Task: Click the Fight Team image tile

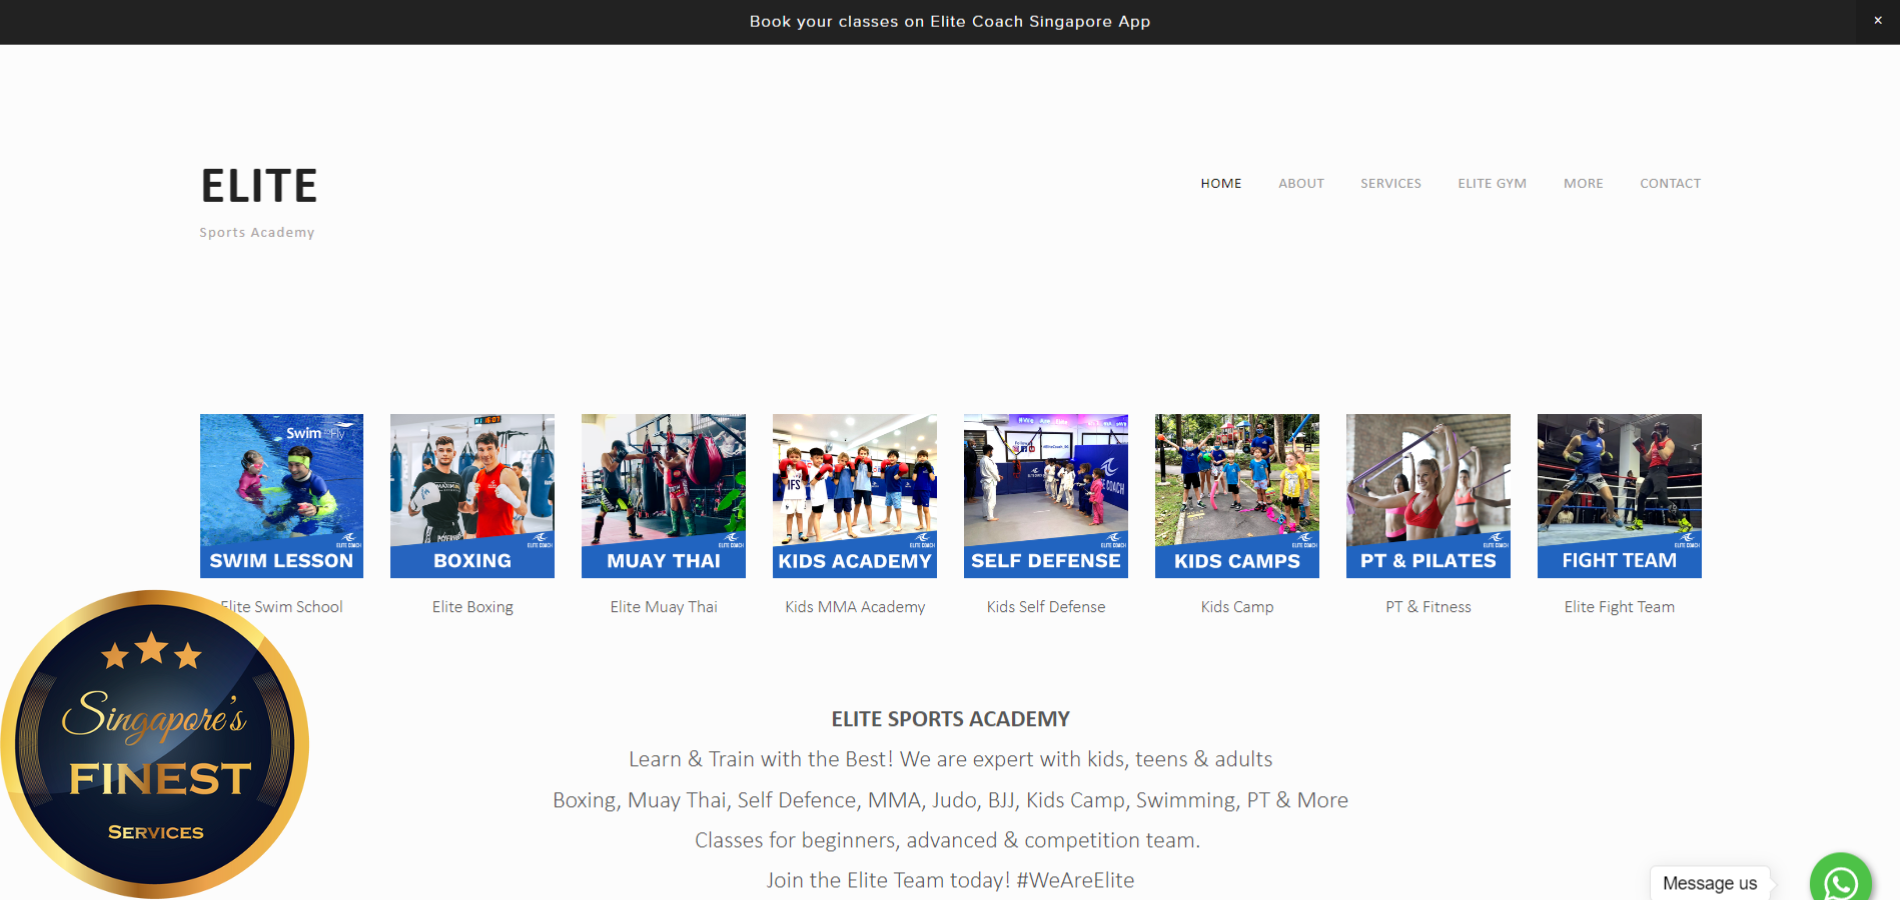Action: (1619, 495)
